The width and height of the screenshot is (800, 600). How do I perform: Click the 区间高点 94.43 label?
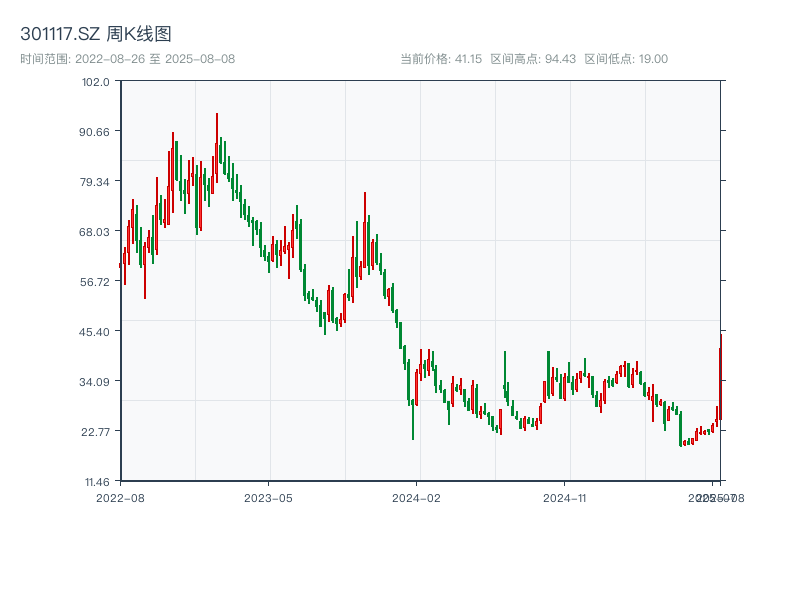click(x=533, y=59)
